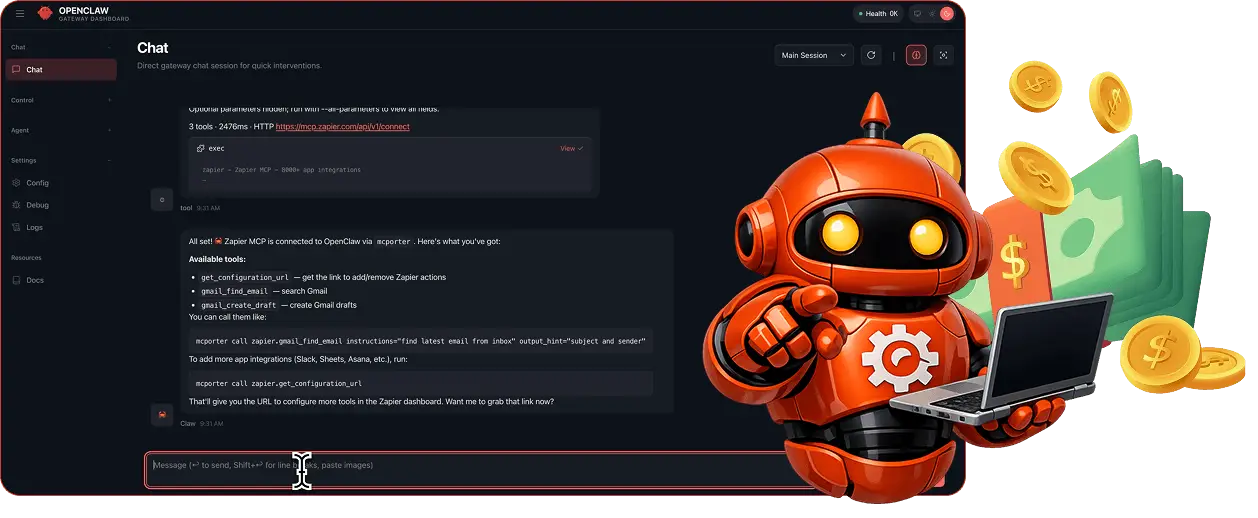Click the gmail_create_draft tool name
1258x518 pixels.
coord(238,305)
